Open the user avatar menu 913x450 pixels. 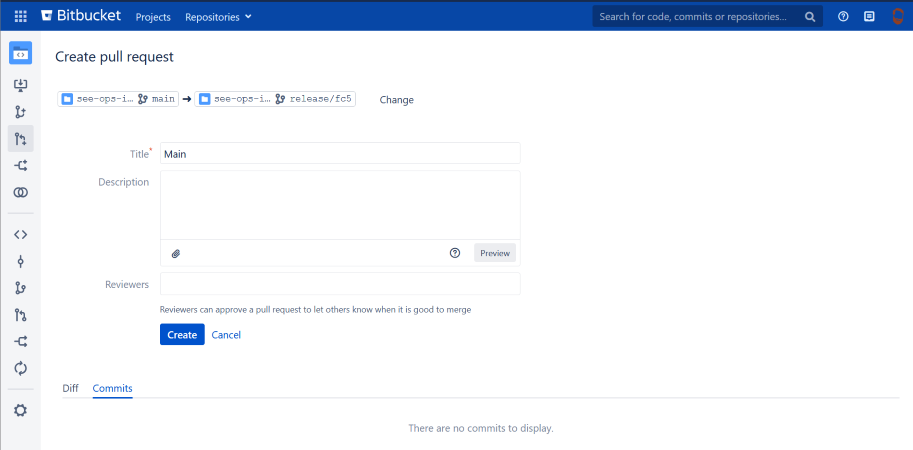pos(897,16)
